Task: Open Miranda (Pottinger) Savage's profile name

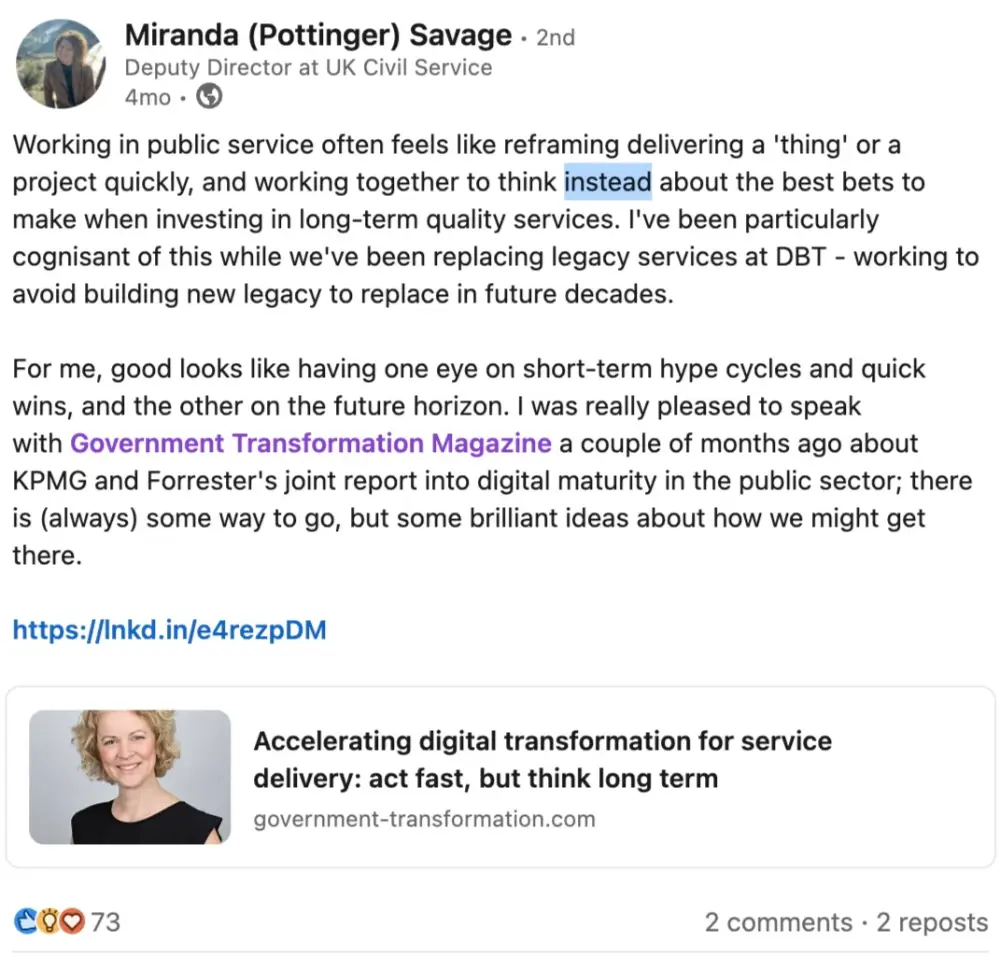Action: point(318,36)
